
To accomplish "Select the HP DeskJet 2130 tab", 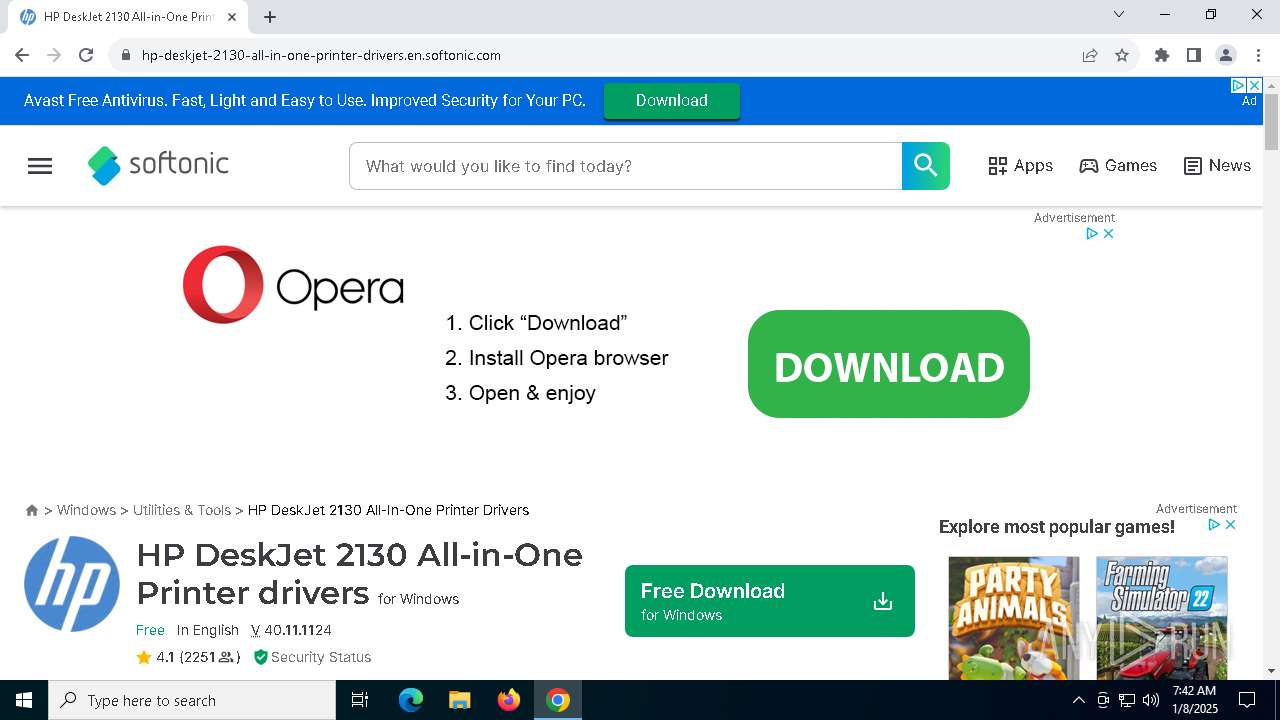I will pyautogui.click(x=128, y=17).
